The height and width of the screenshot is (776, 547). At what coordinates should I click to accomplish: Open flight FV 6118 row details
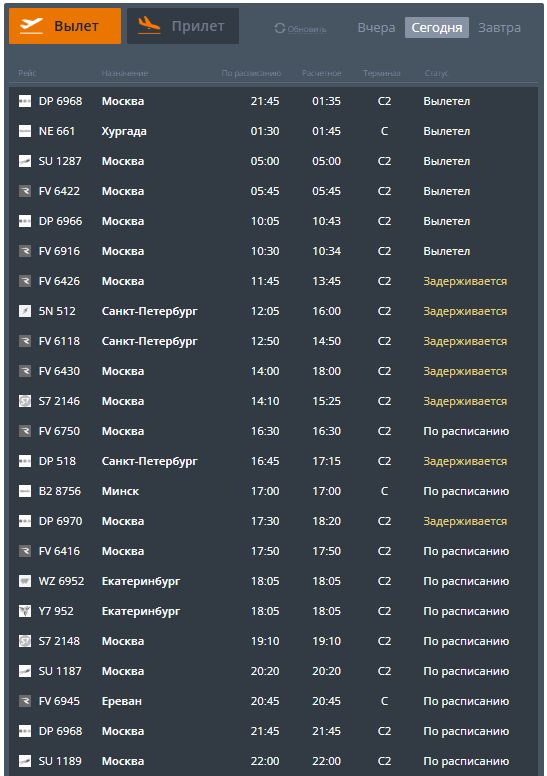point(273,341)
